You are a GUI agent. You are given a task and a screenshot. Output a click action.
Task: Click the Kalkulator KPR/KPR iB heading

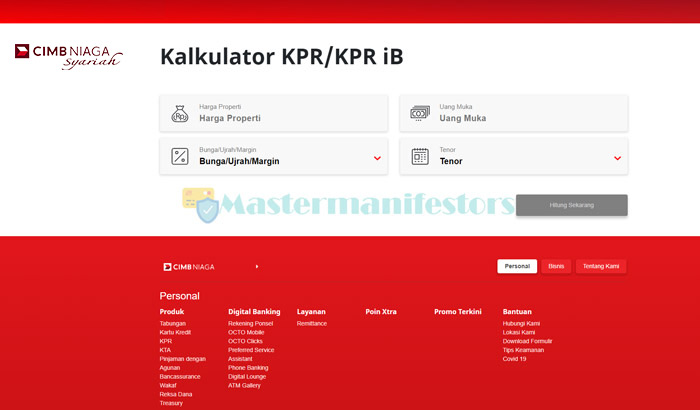282,57
